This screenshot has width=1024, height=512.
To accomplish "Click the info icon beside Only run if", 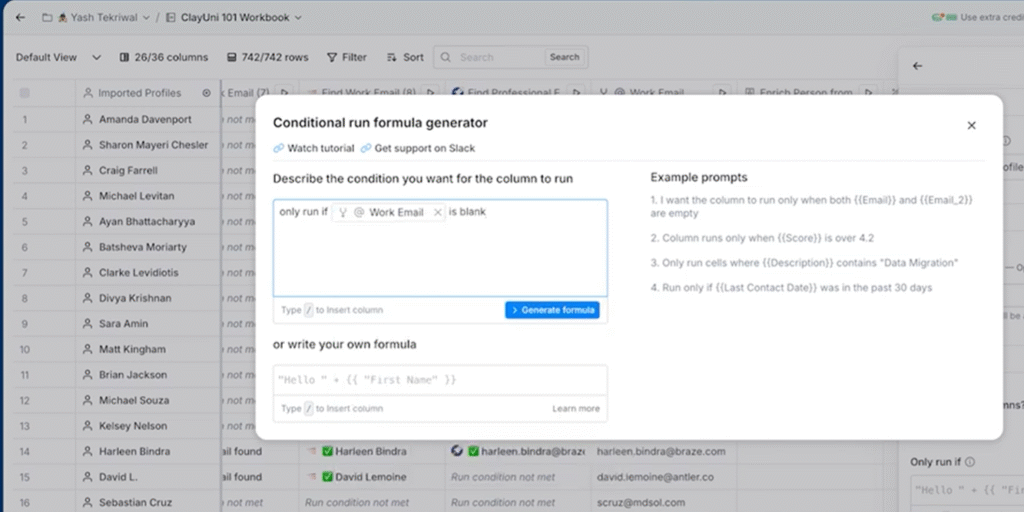I will click(x=971, y=463).
